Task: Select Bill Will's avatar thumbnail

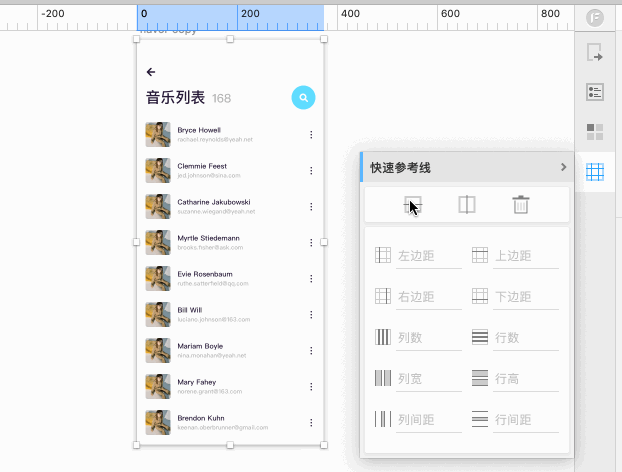Action: pos(158,315)
